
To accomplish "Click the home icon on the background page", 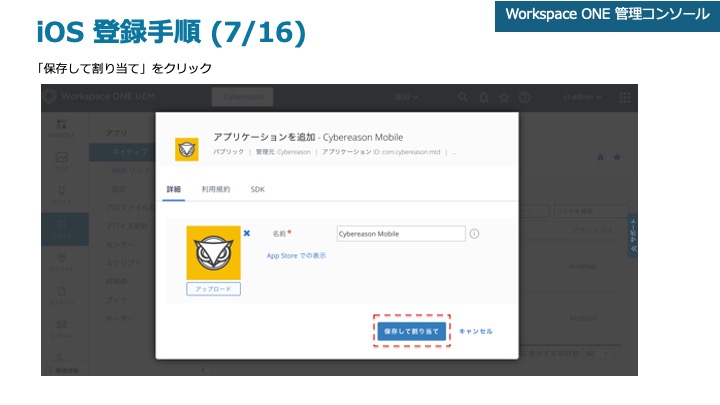I will [x=600, y=157].
